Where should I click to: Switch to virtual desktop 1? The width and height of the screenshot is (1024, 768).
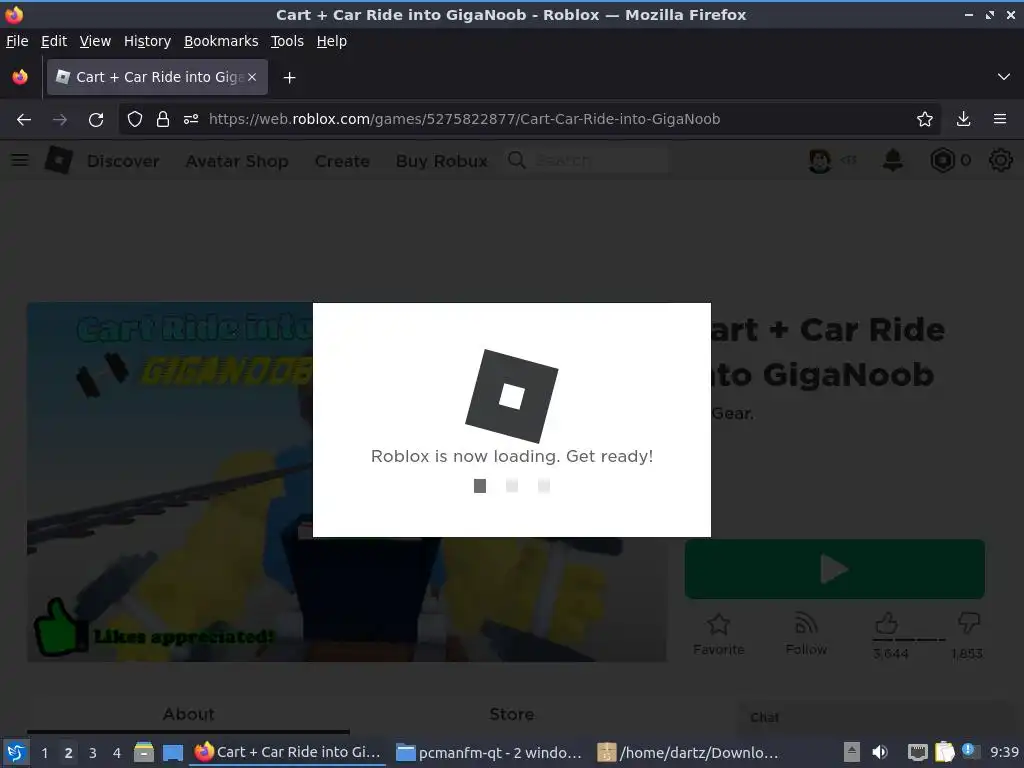44,753
